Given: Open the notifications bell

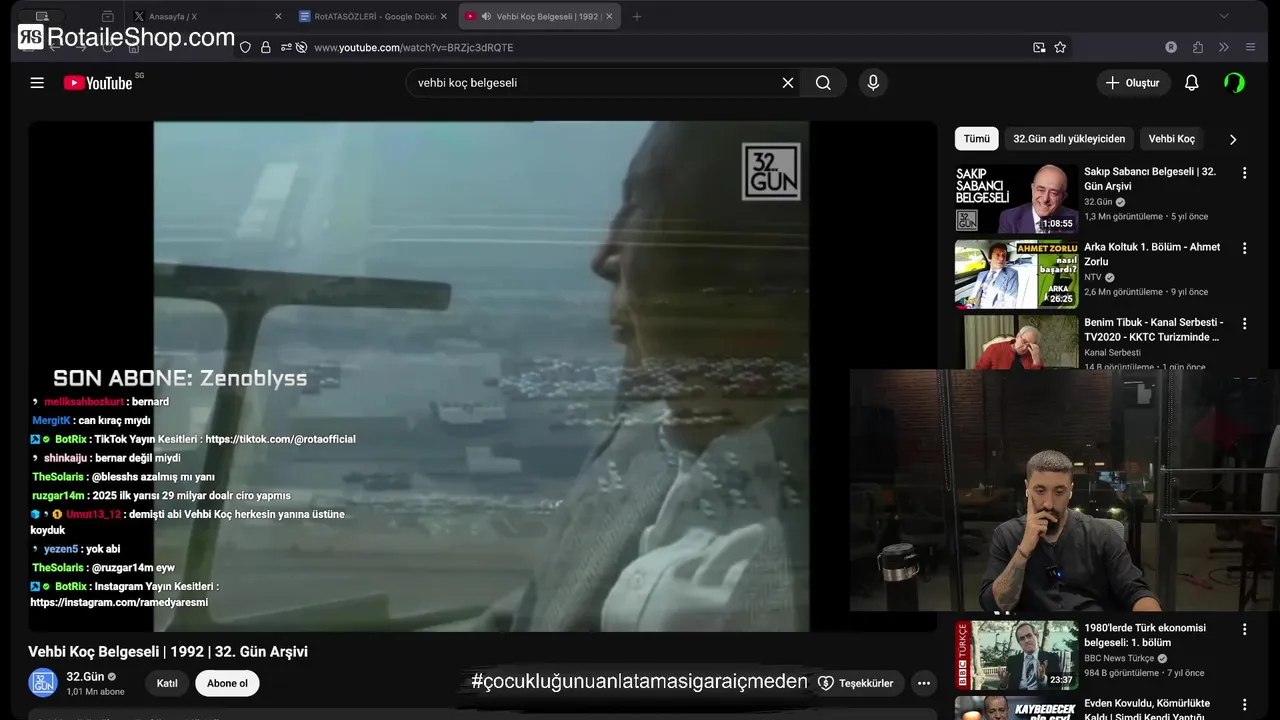Looking at the screenshot, I should (x=1191, y=83).
